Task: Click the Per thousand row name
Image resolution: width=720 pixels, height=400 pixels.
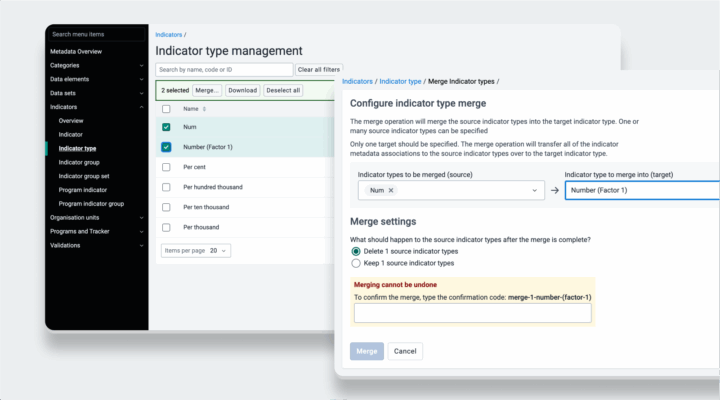Action: point(201,227)
